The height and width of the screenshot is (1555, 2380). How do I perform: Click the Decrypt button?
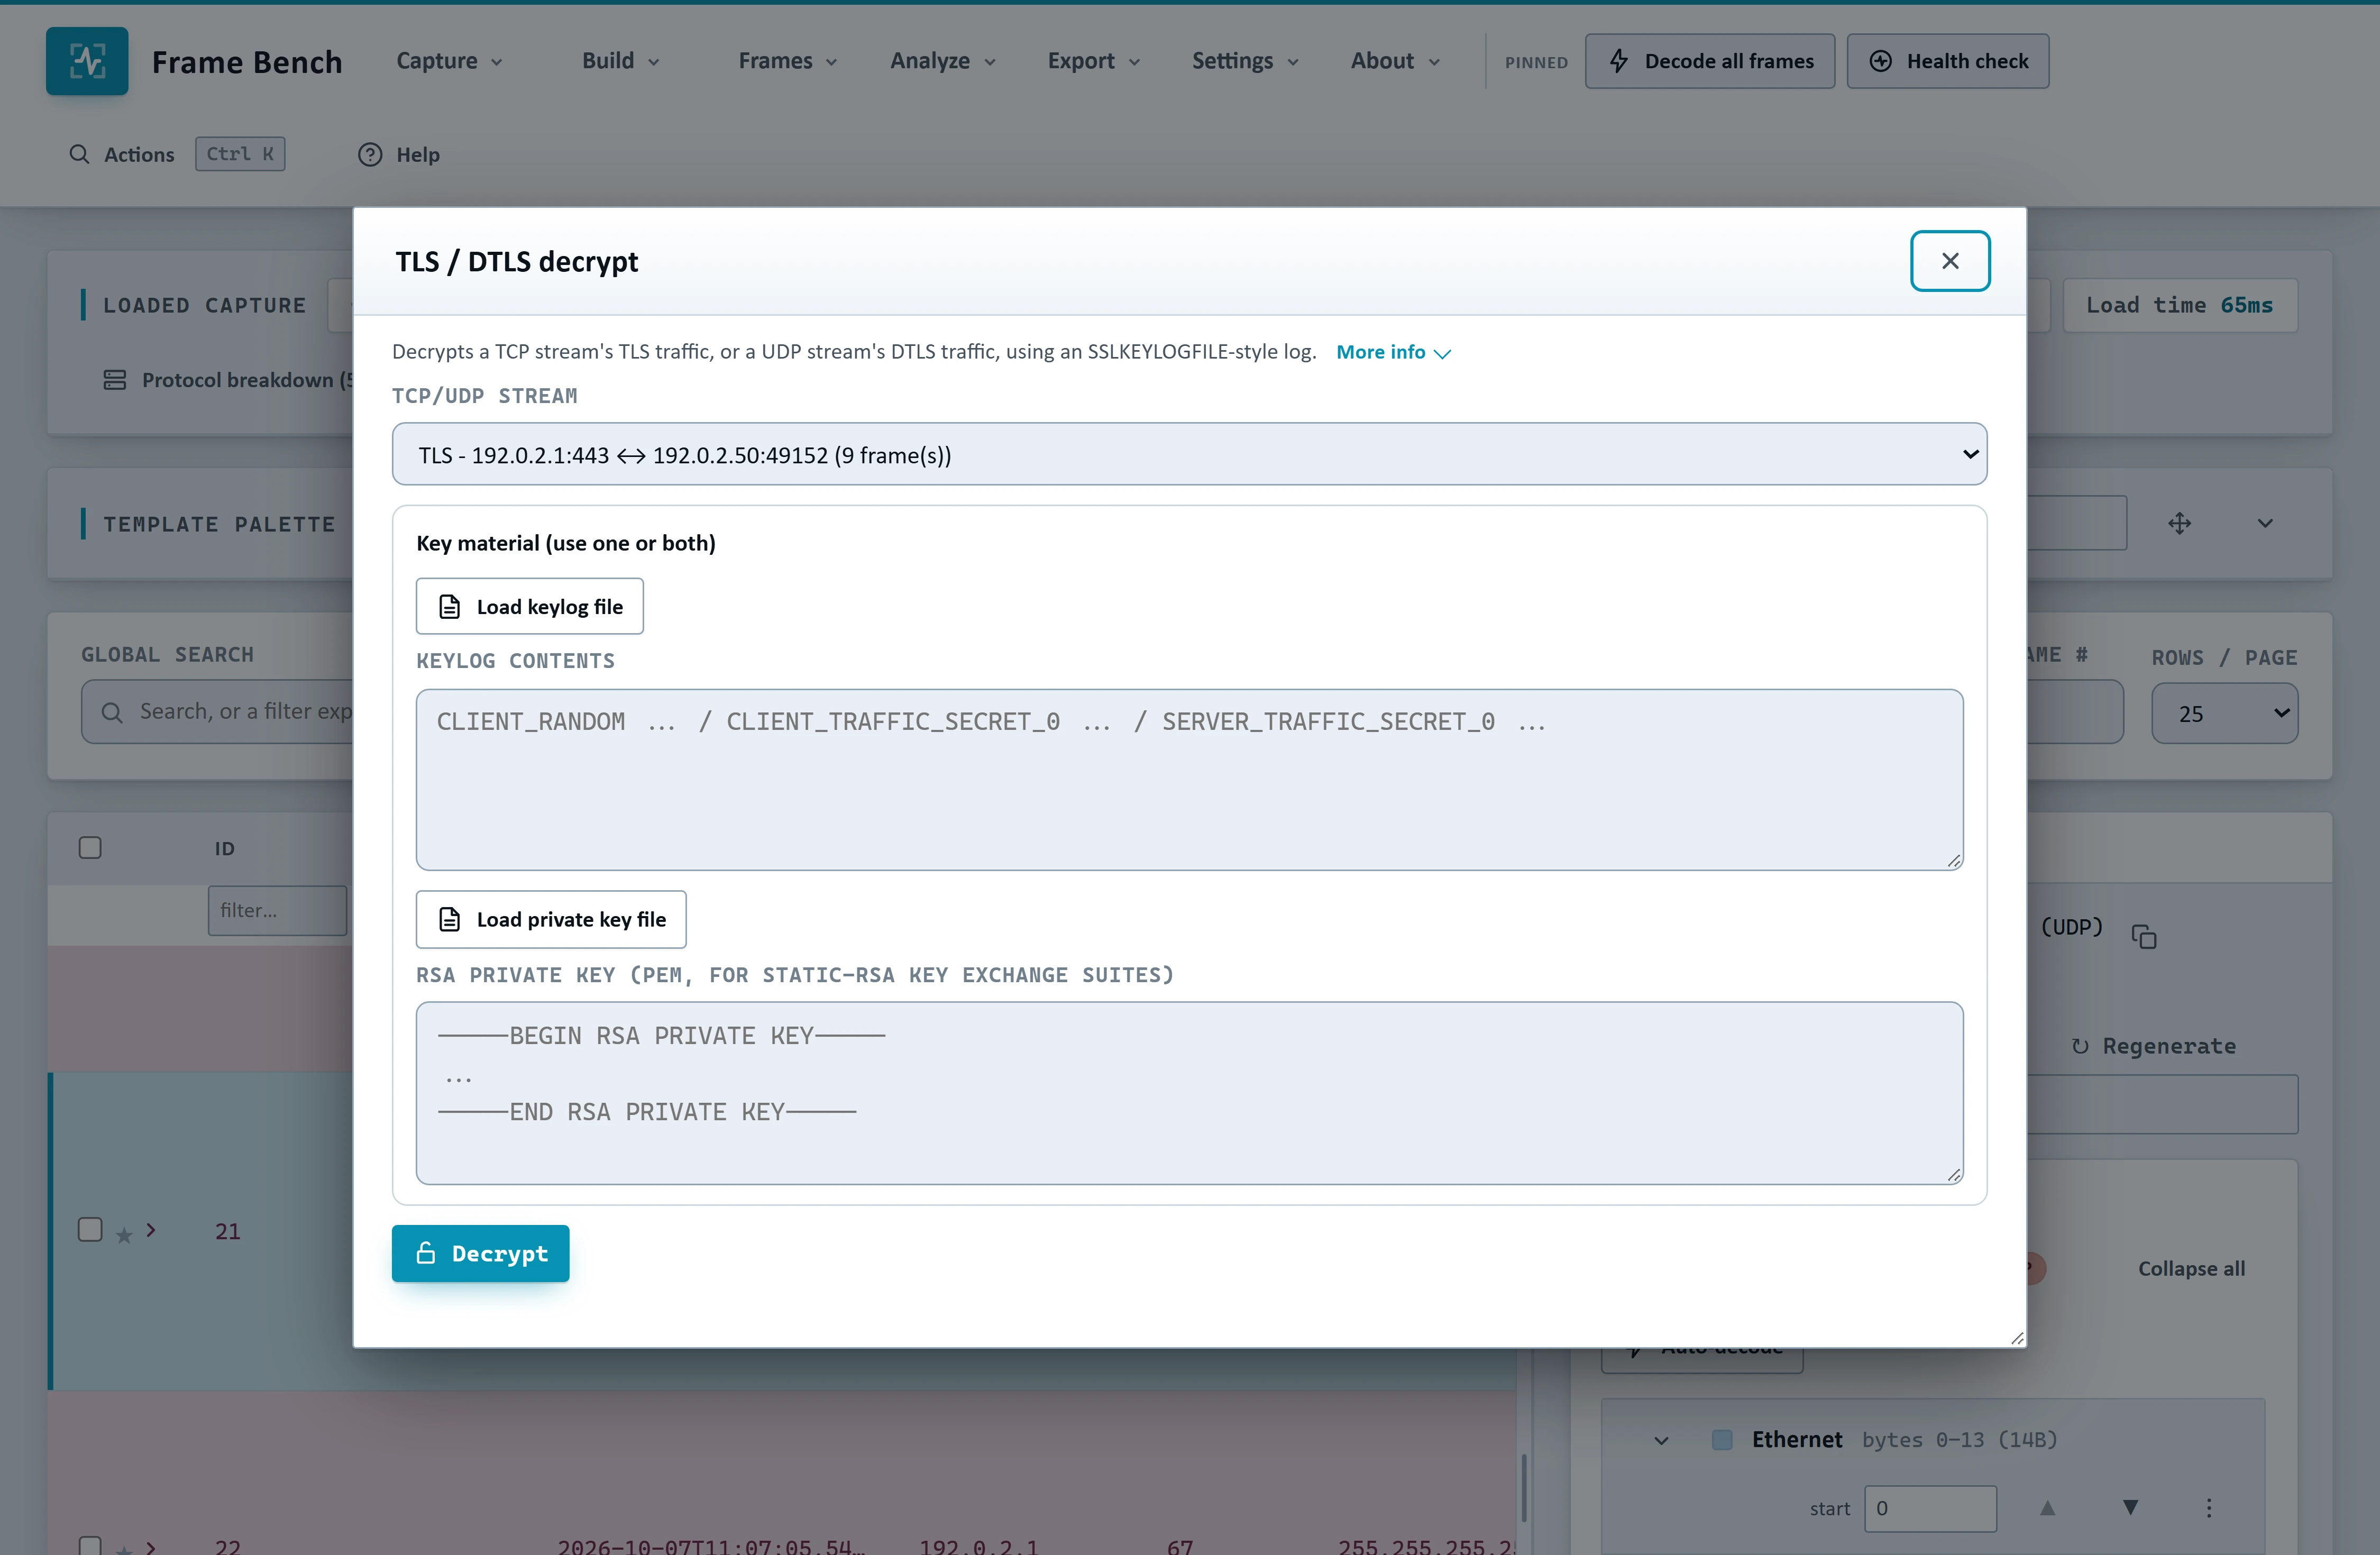480,1253
